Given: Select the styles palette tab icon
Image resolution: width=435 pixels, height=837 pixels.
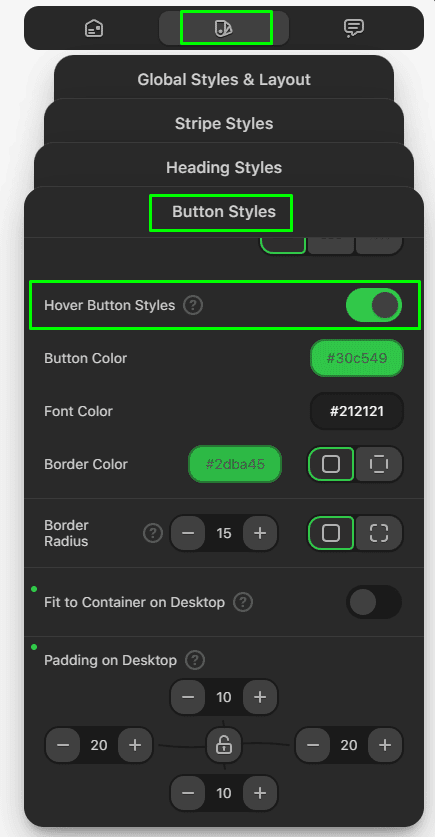Looking at the screenshot, I should tap(224, 28).
